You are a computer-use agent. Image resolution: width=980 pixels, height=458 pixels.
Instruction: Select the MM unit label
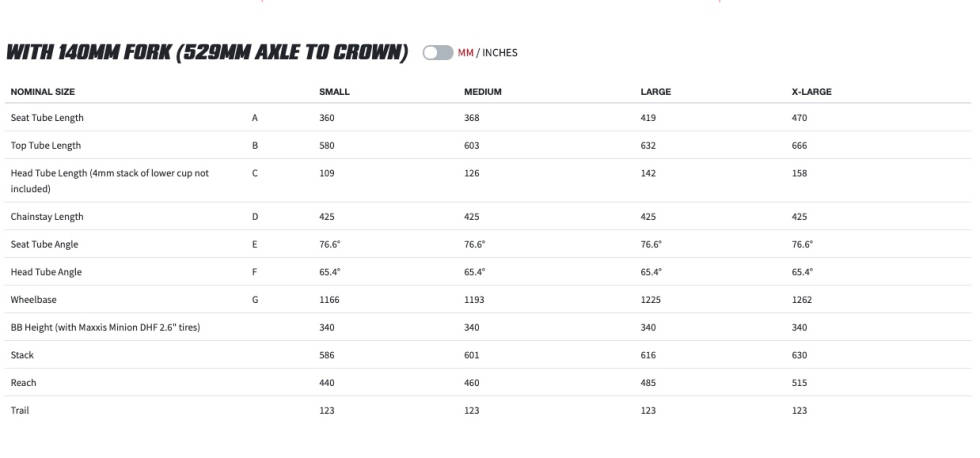[466, 53]
